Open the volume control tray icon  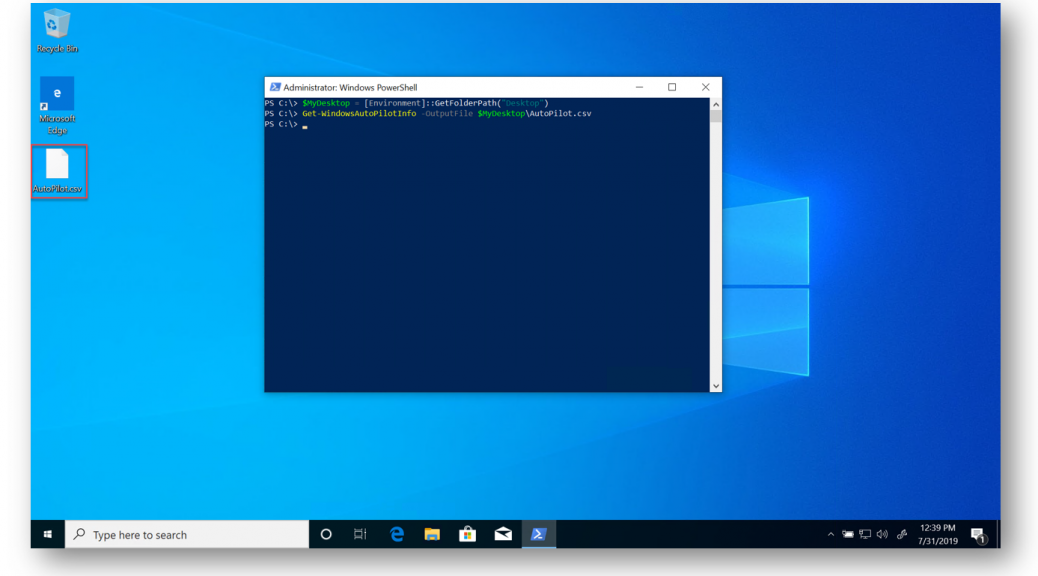(x=882, y=534)
